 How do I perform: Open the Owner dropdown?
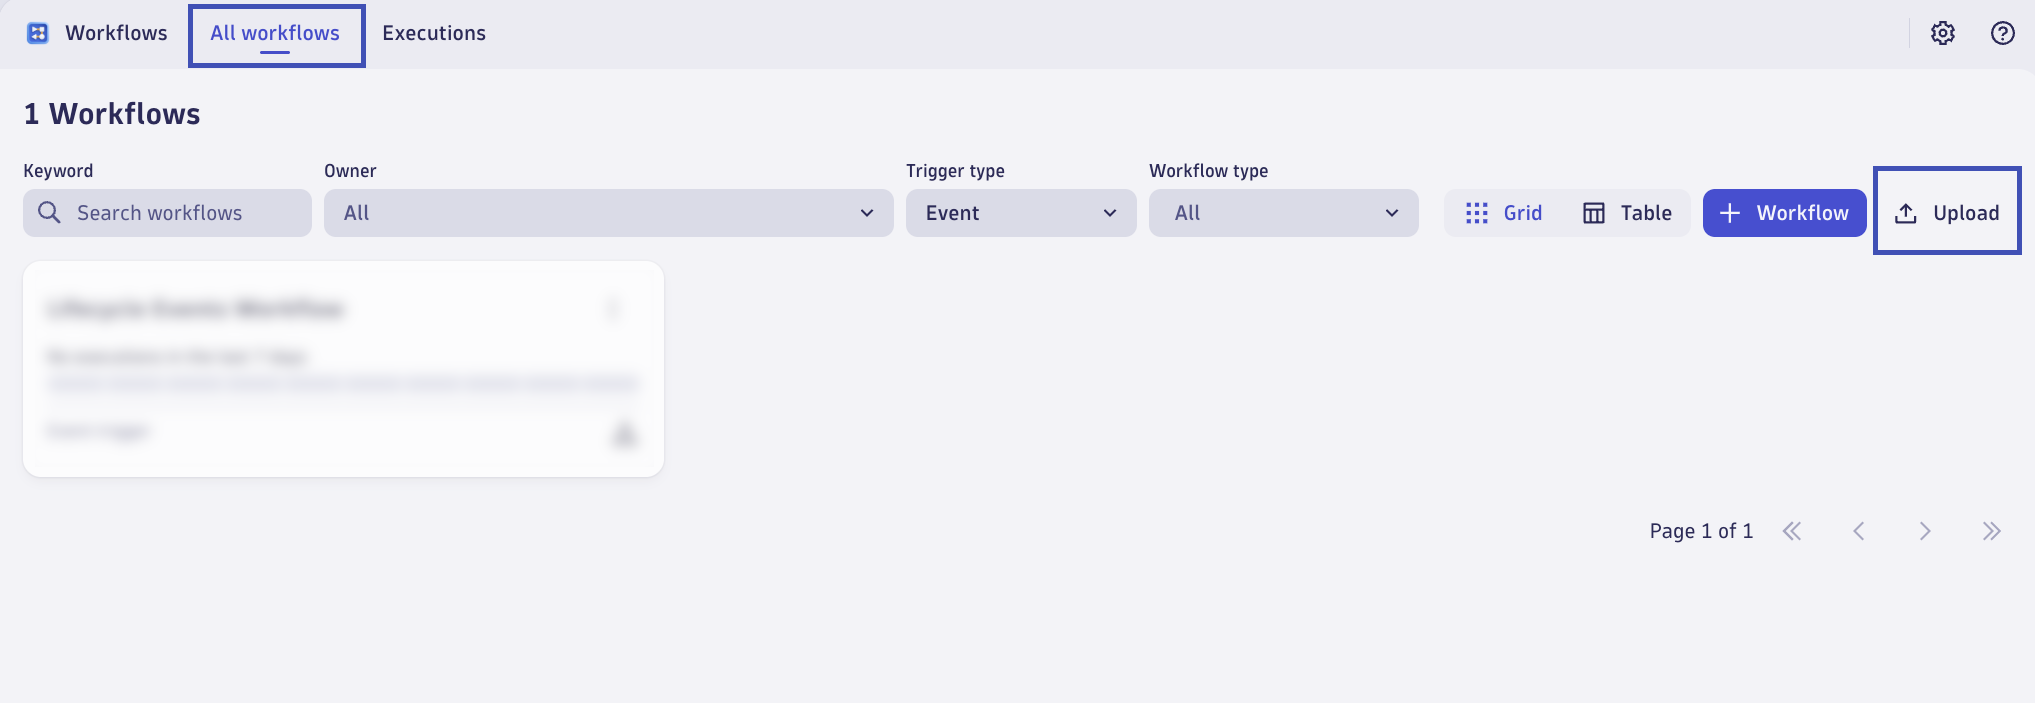[608, 213]
